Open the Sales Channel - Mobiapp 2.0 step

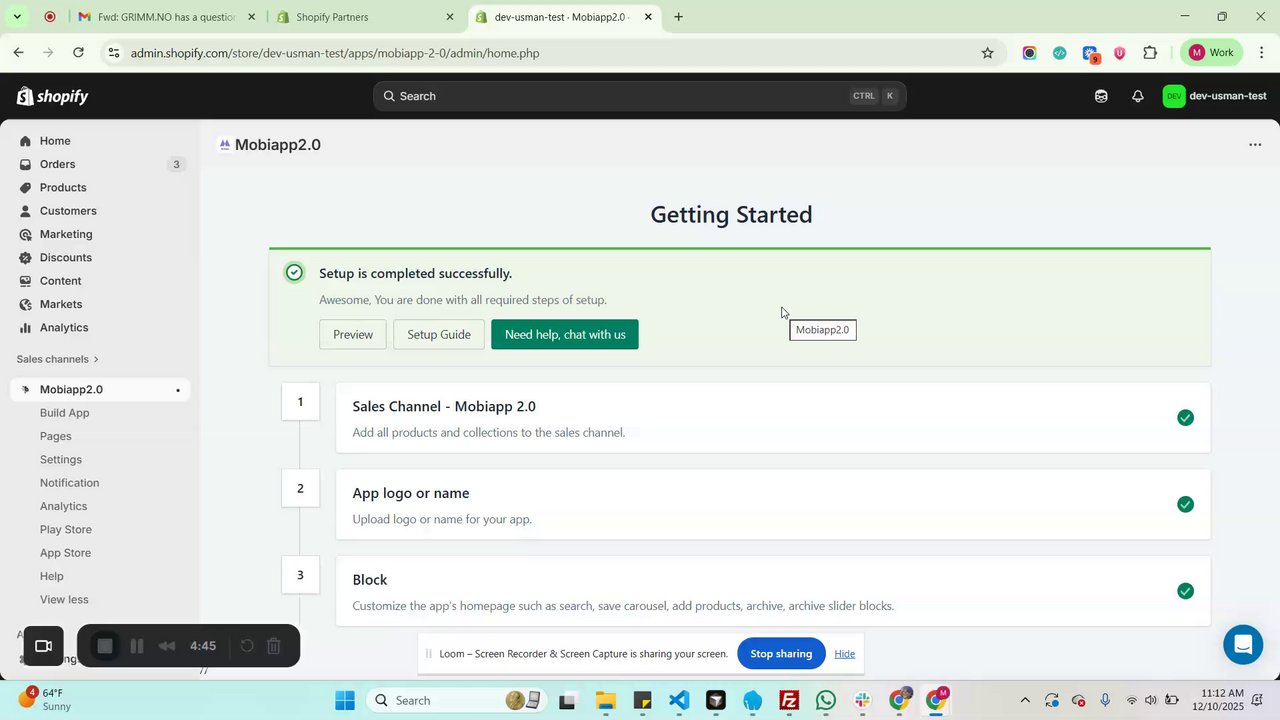[773, 418]
